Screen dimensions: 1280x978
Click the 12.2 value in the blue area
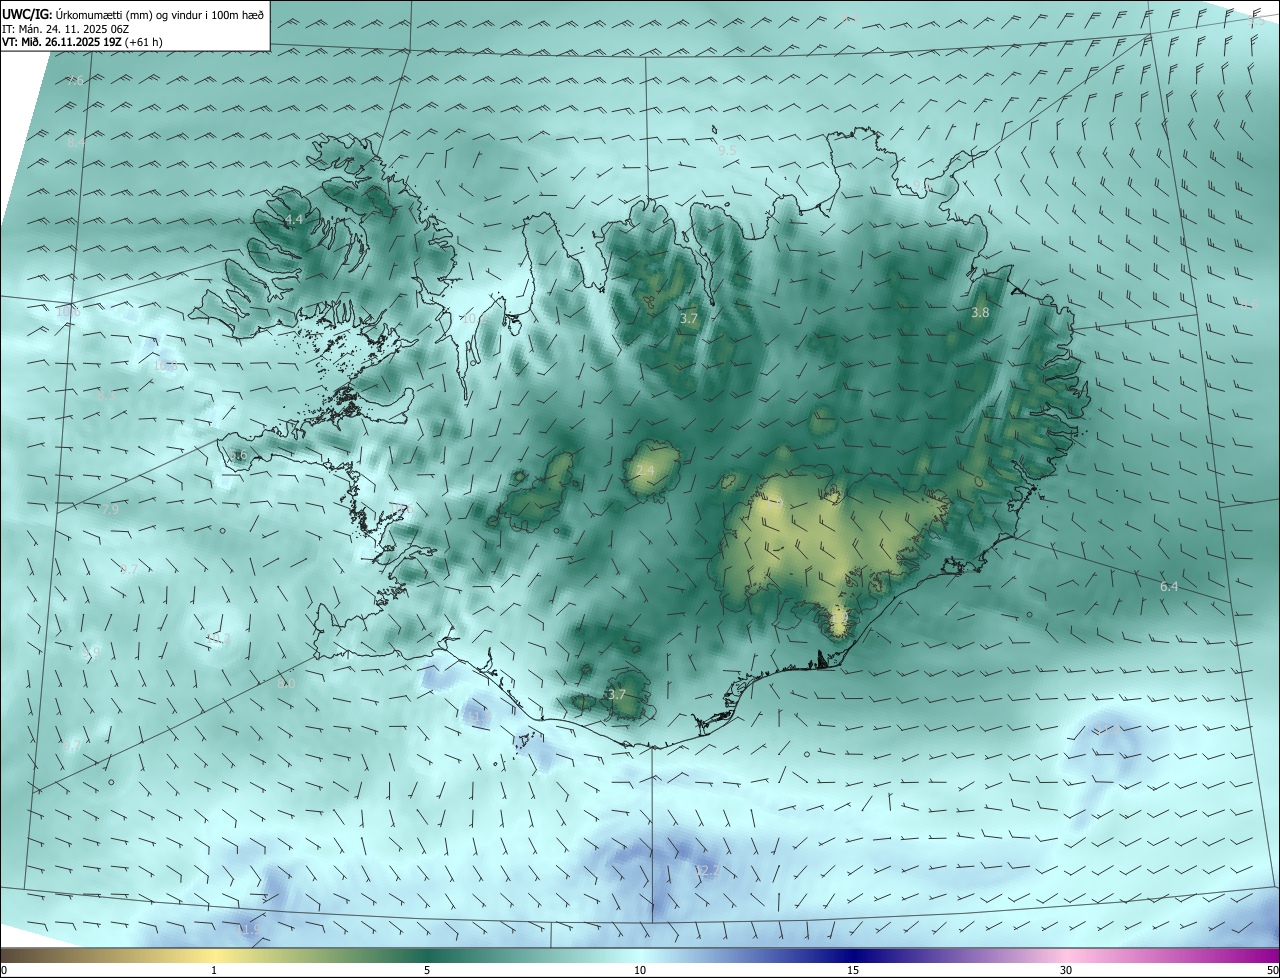pyautogui.click(x=707, y=871)
